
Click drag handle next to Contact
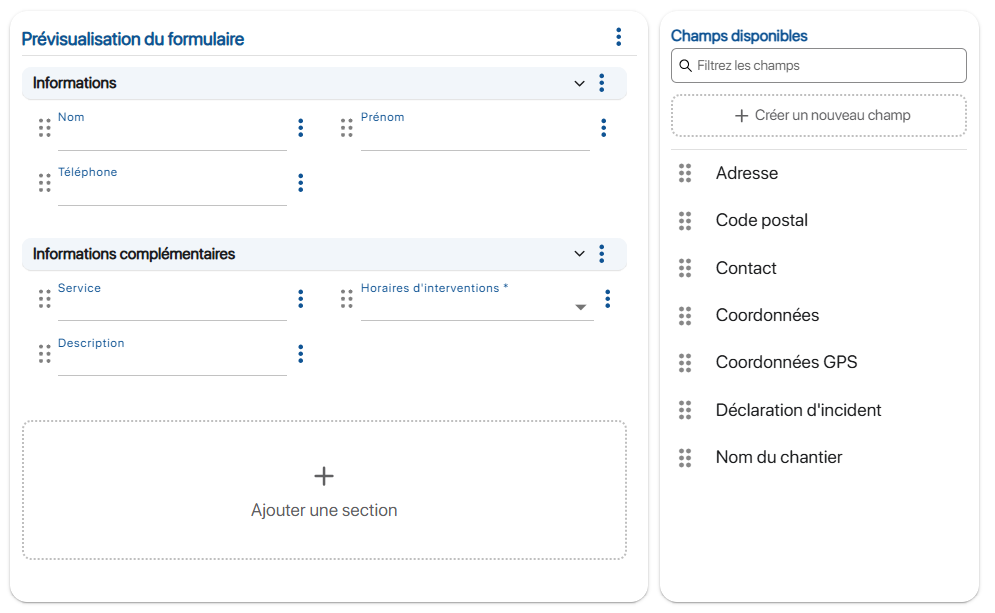pos(685,268)
